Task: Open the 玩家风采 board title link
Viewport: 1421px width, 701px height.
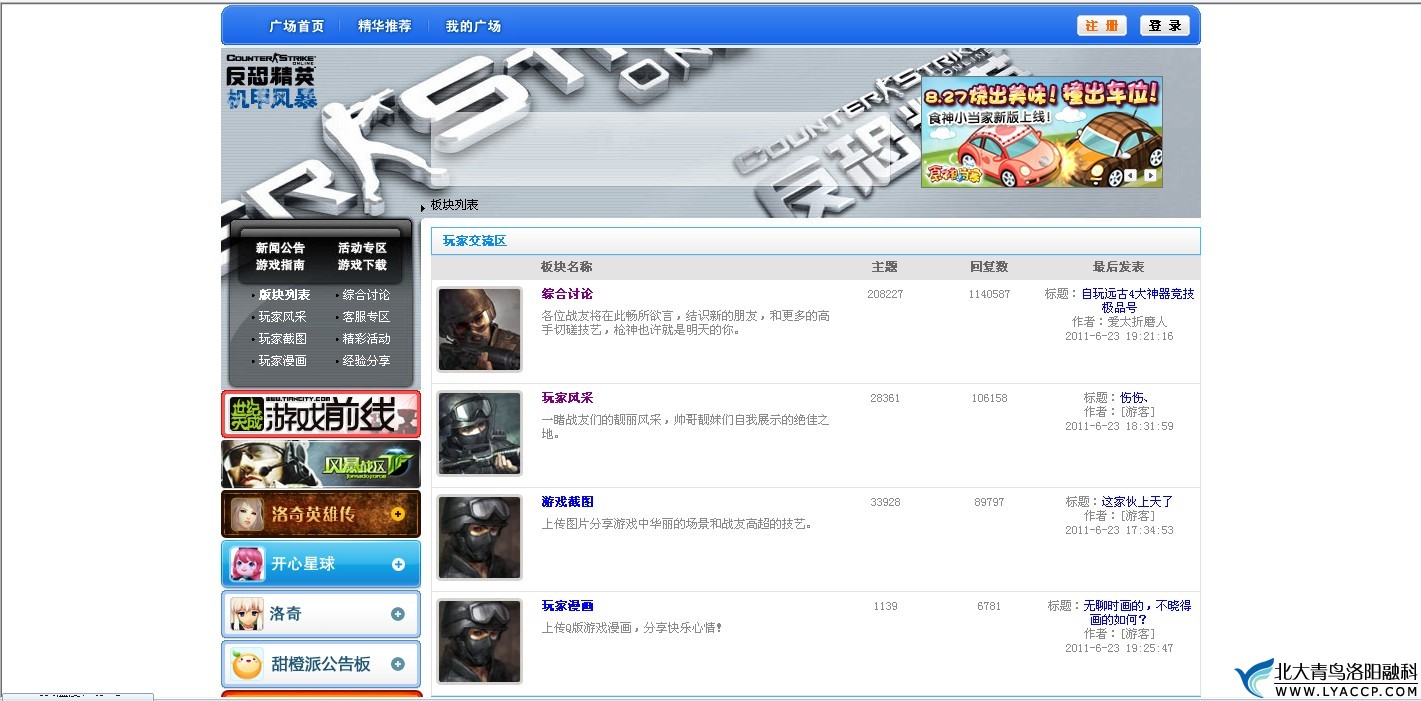Action: [567, 398]
